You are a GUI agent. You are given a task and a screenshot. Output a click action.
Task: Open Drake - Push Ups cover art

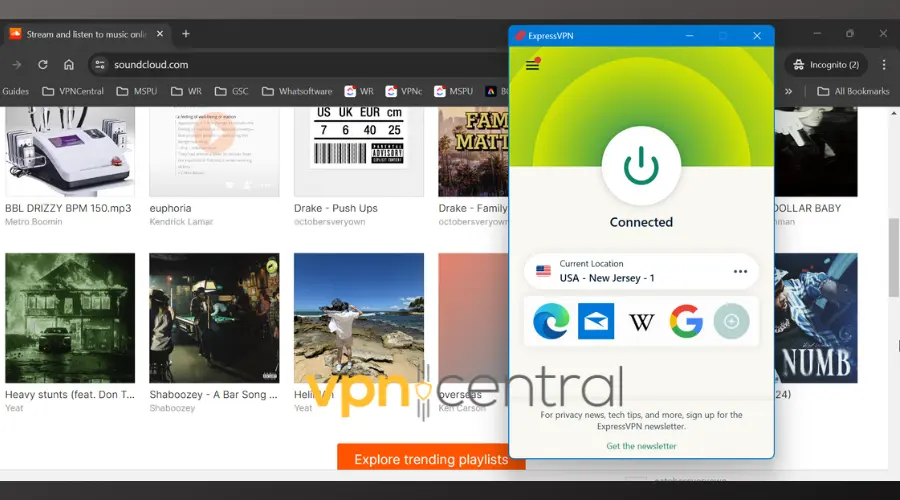[x=359, y=152]
